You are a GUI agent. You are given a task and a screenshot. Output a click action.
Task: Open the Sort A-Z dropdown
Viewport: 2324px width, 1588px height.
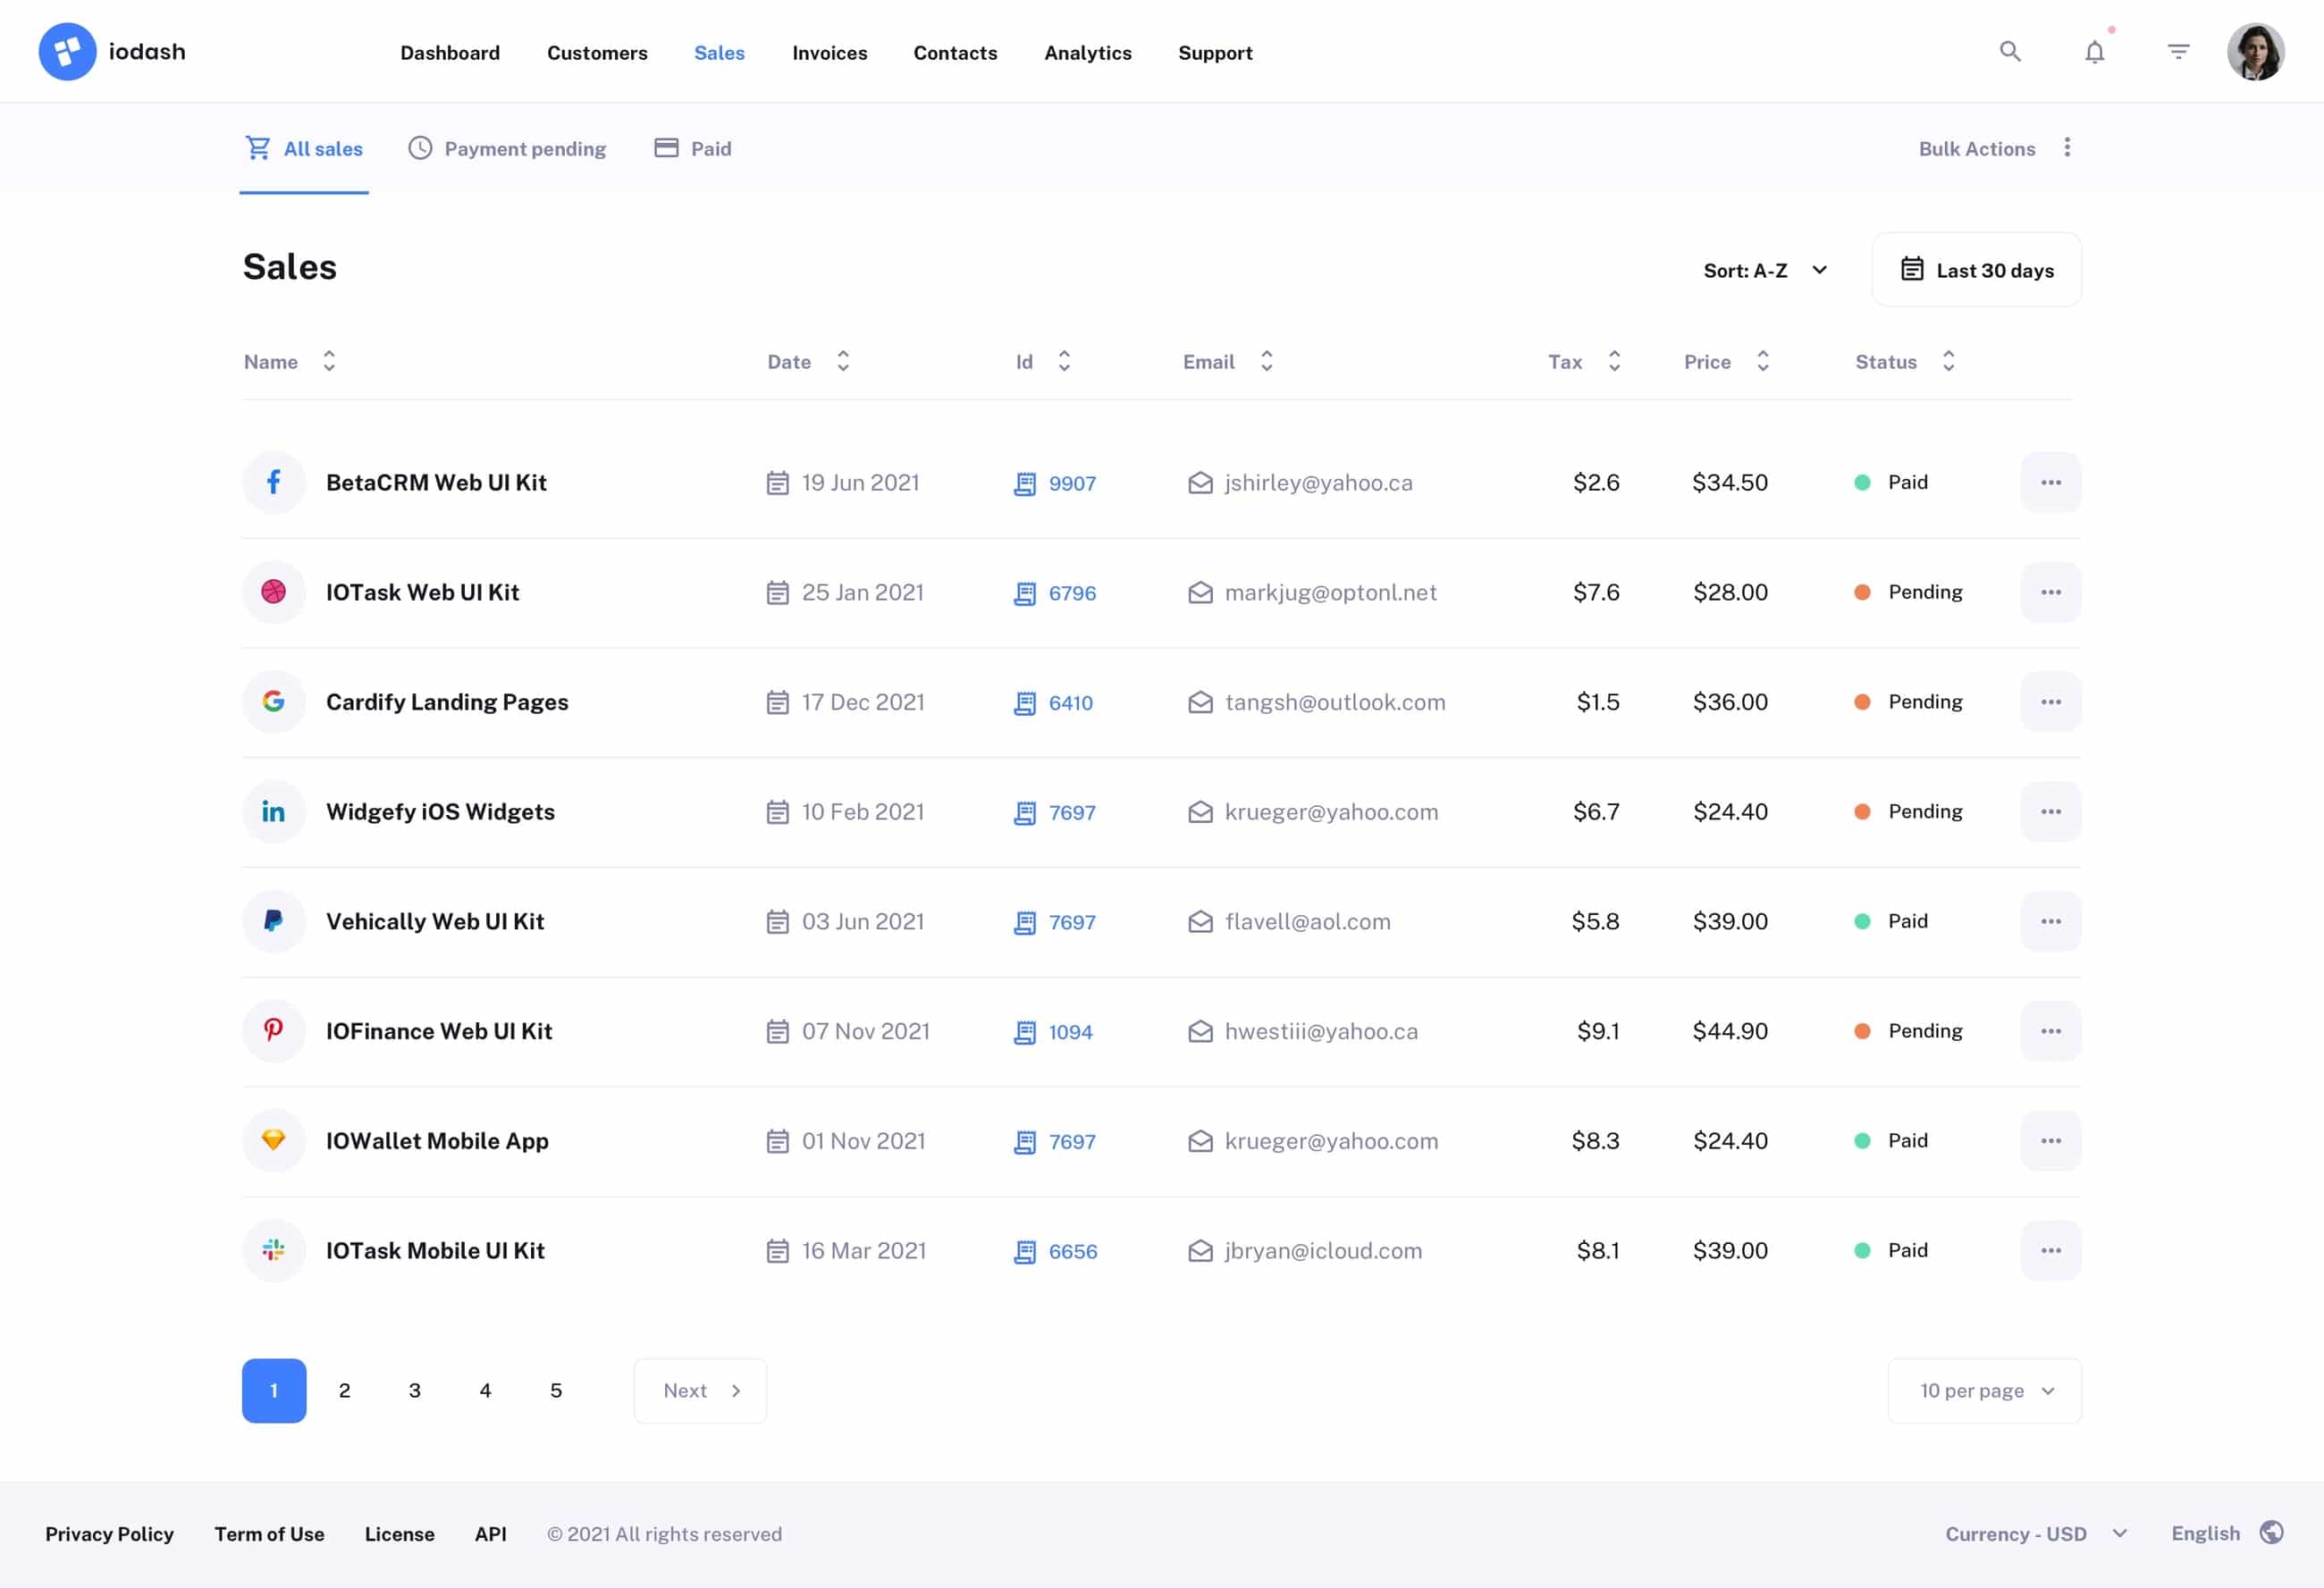click(x=1766, y=269)
